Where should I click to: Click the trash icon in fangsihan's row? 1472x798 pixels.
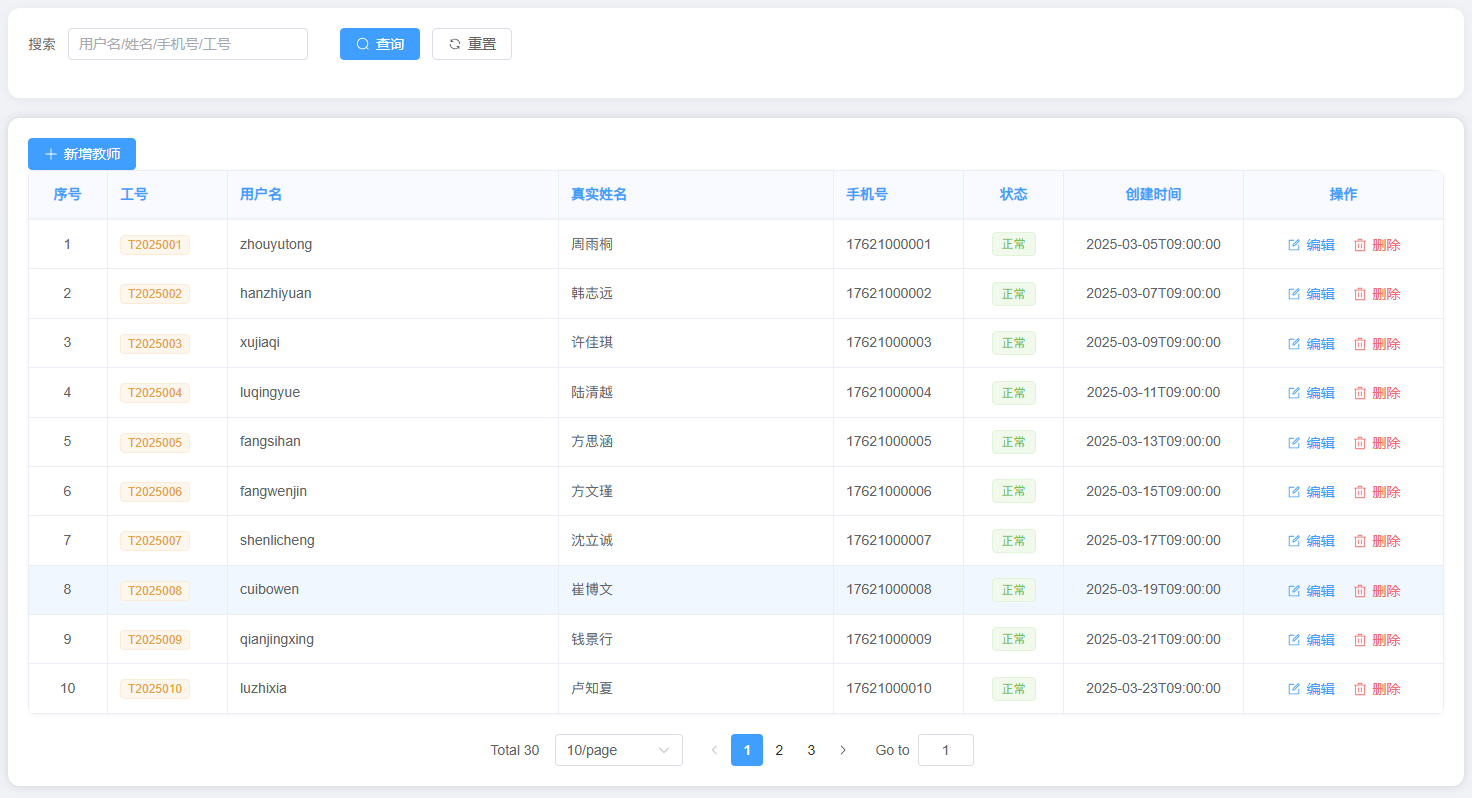(1360, 443)
